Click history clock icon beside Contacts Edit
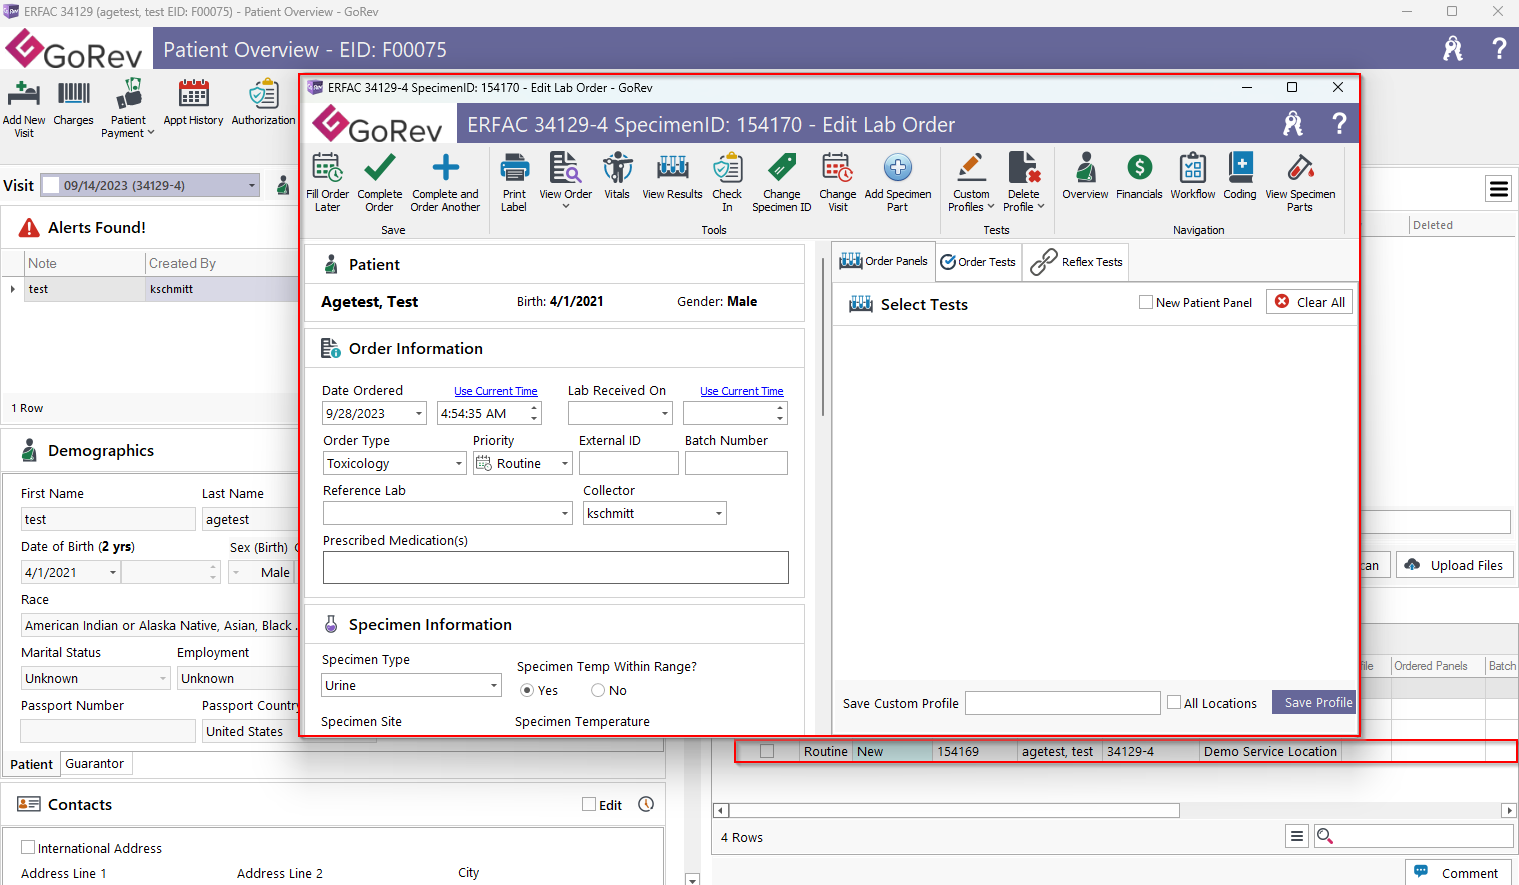Viewport: 1519px width, 885px height. click(646, 804)
